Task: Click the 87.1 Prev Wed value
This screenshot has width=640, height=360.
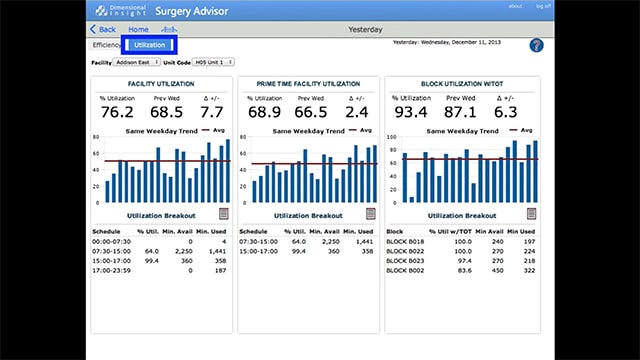Action: coord(460,112)
